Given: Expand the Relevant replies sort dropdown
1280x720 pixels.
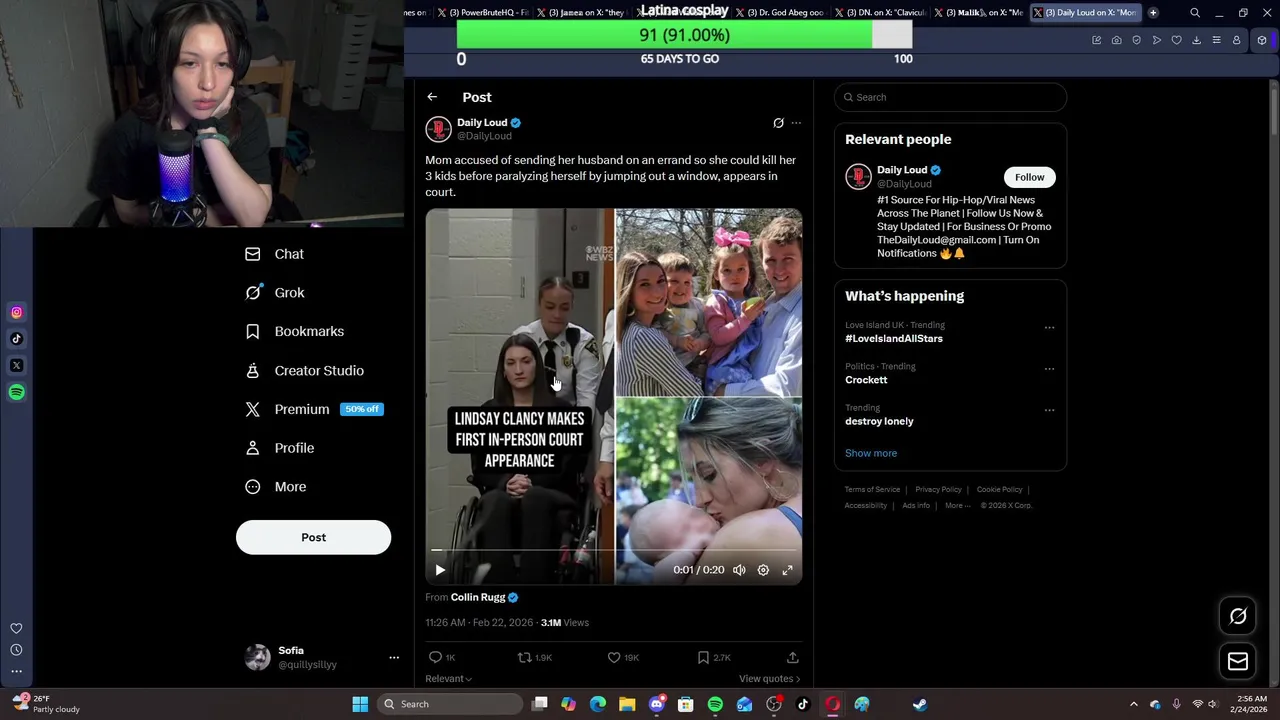Looking at the screenshot, I should pyautogui.click(x=448, y=679).
